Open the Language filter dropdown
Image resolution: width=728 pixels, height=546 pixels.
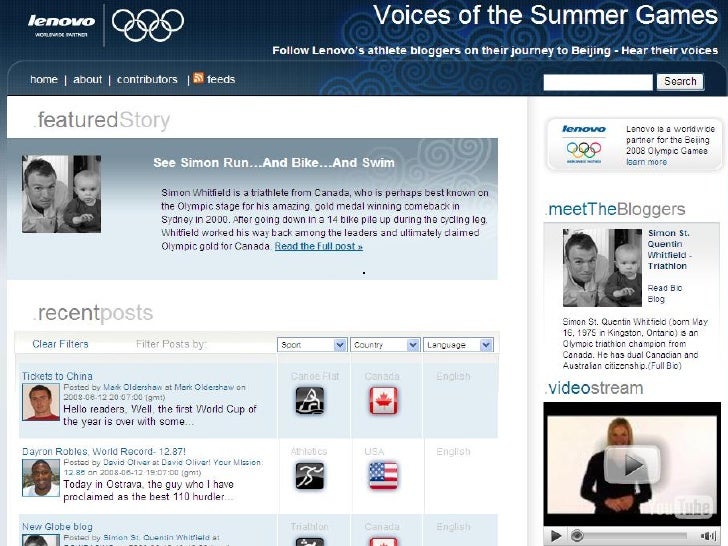[x=458, y=345]
